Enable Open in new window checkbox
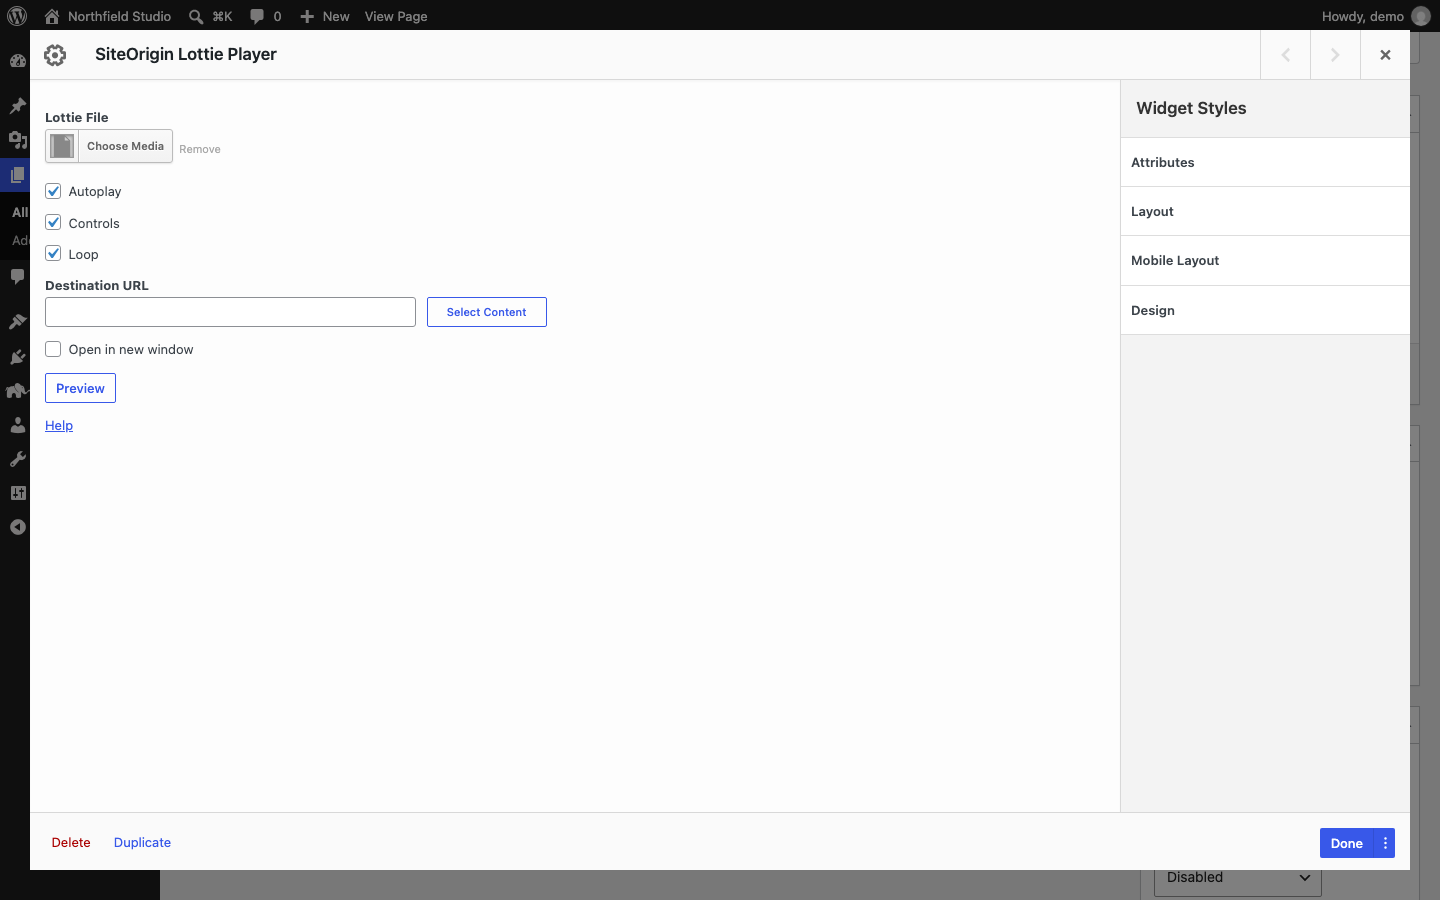Image resolution: width=1440 pixels, height=900 pixels. pyautogui.click(x=53, y=349)
